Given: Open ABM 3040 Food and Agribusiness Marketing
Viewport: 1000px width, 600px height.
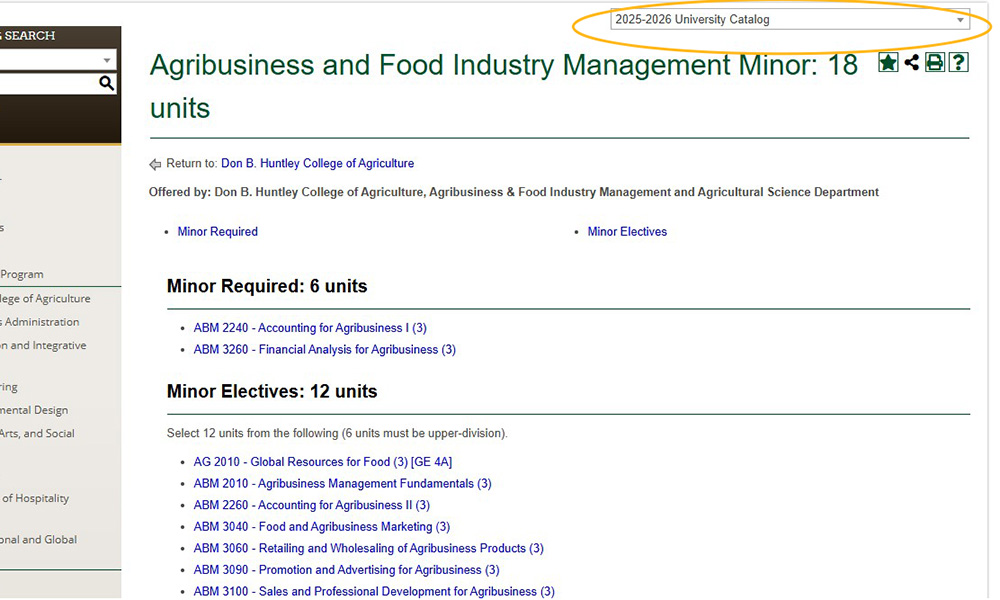Looking at the screenshot, I should pyautogui.click(x=321, y=526).
